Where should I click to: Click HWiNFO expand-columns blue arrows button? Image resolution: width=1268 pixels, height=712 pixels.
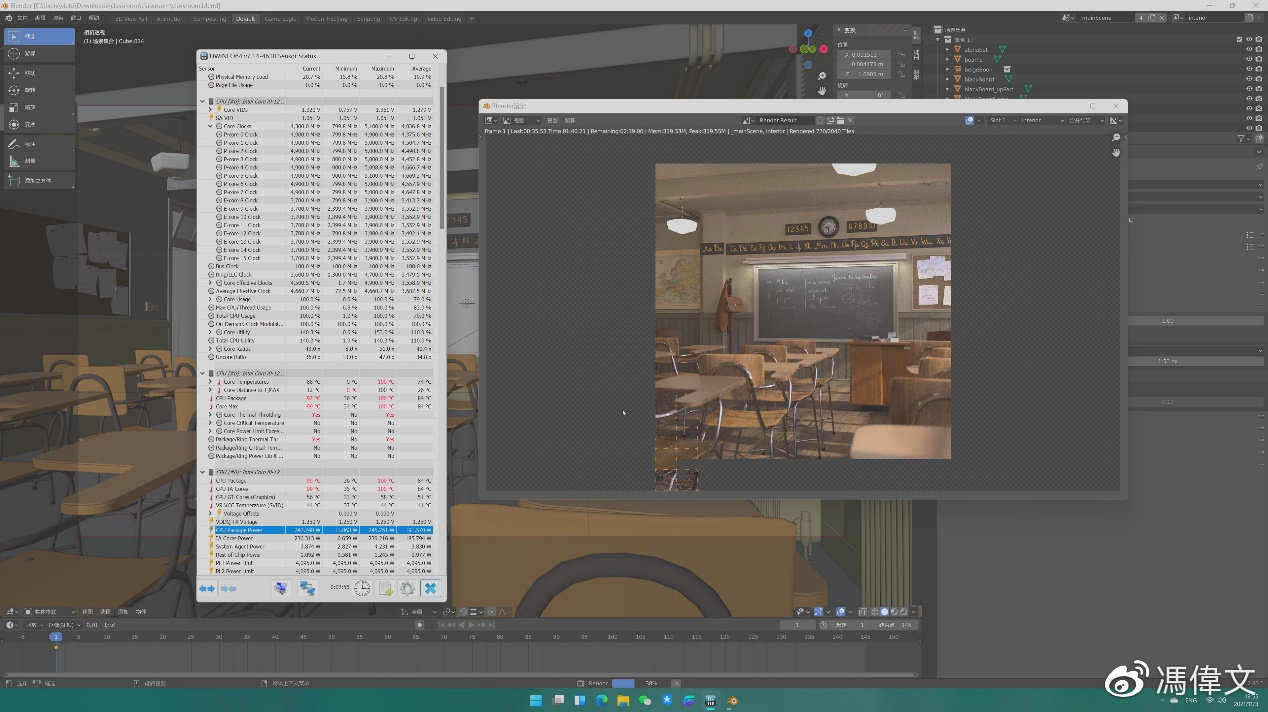pyautogui.click(x=207, y=589)
